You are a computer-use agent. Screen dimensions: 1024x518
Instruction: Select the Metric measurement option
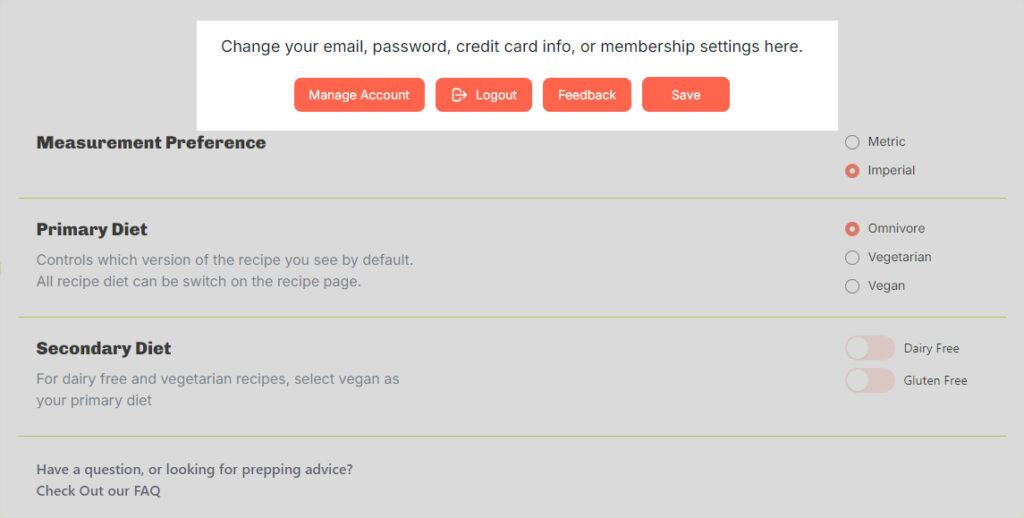pos(852,142)
